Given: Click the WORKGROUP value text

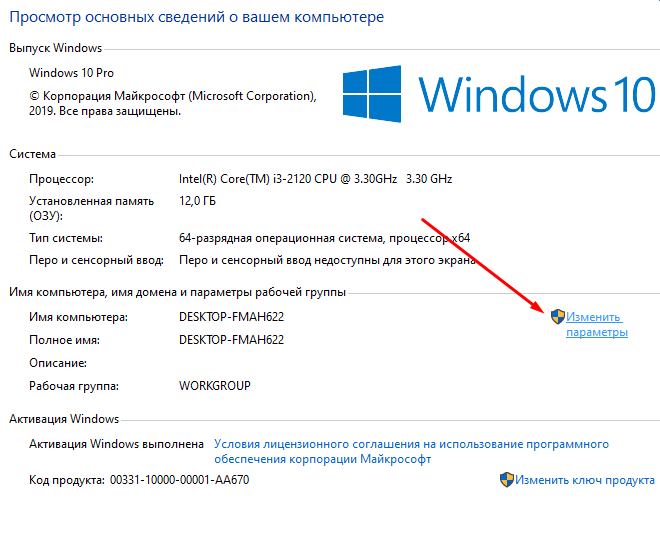Looking at the screenshot, I should coord(215,385).
